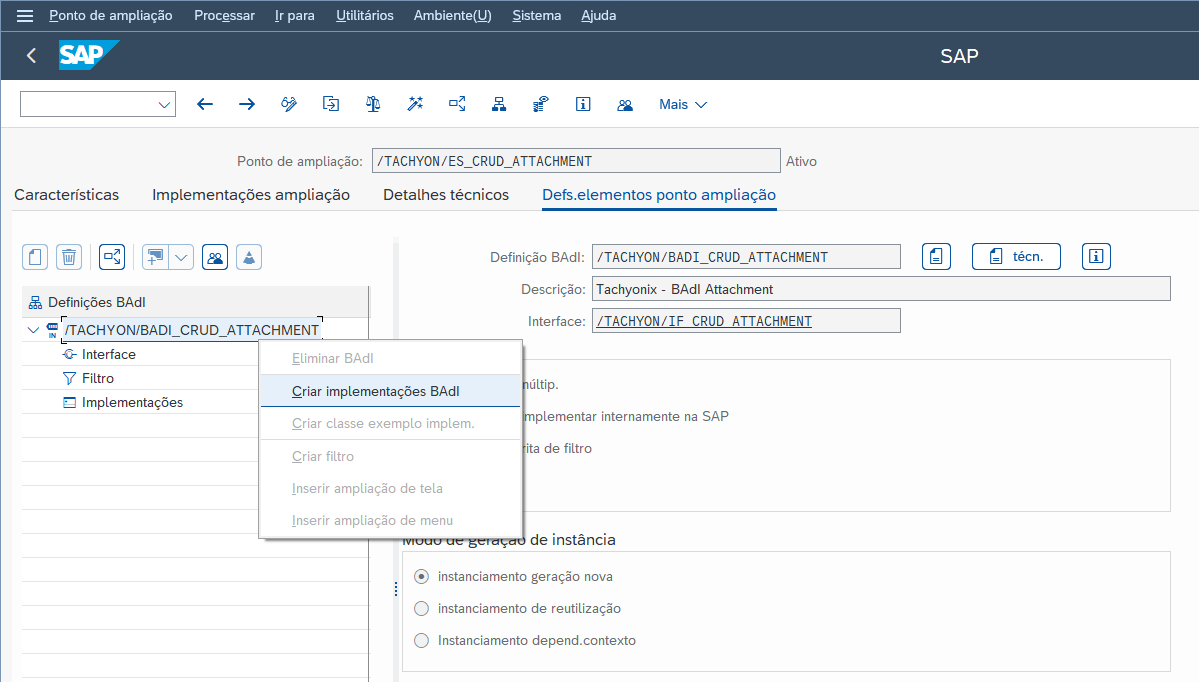Switch to Implementações ampliação tab
Image resolution: width=1199 pixels, height=682 pixels.
pyautogui.click(x=251, y=195)
